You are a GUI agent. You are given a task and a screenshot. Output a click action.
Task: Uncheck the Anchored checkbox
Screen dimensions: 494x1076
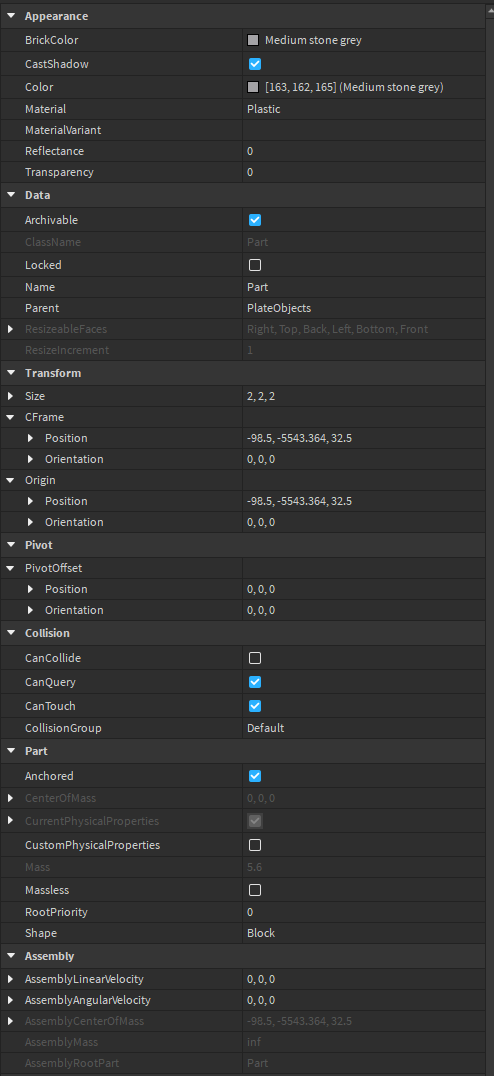click(x=255, y=776)
